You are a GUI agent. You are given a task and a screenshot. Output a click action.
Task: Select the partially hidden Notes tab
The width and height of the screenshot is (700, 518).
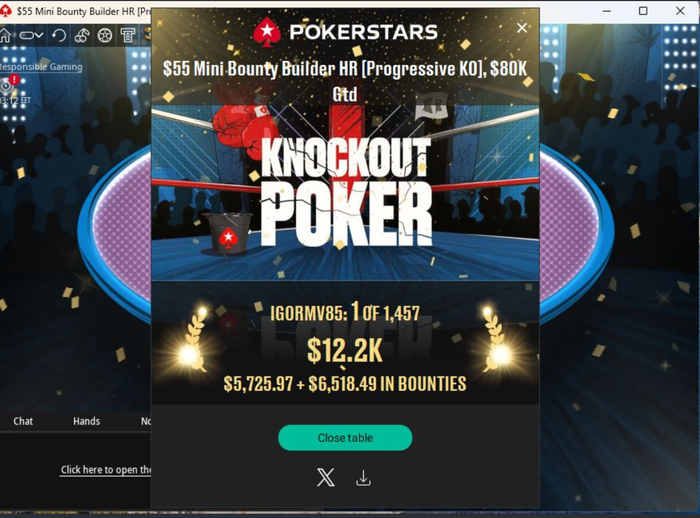(x=146, y=421)
